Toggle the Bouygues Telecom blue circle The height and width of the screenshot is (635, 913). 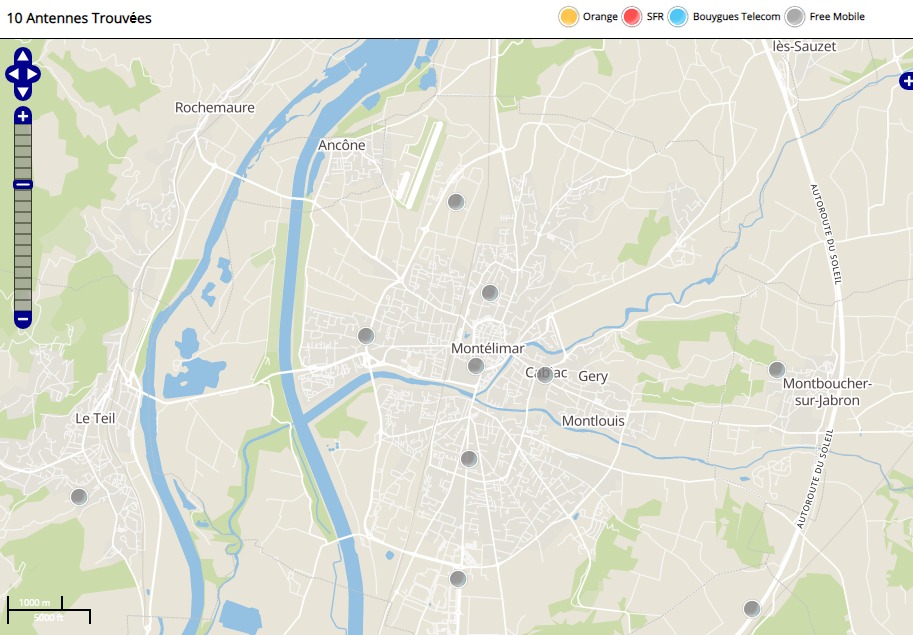tap(679, 17)
